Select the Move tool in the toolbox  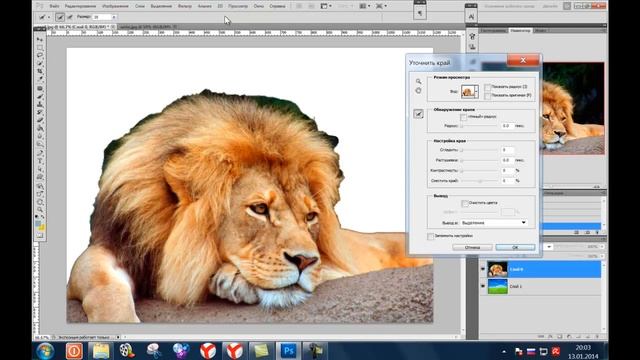click(x=40, y=40)
